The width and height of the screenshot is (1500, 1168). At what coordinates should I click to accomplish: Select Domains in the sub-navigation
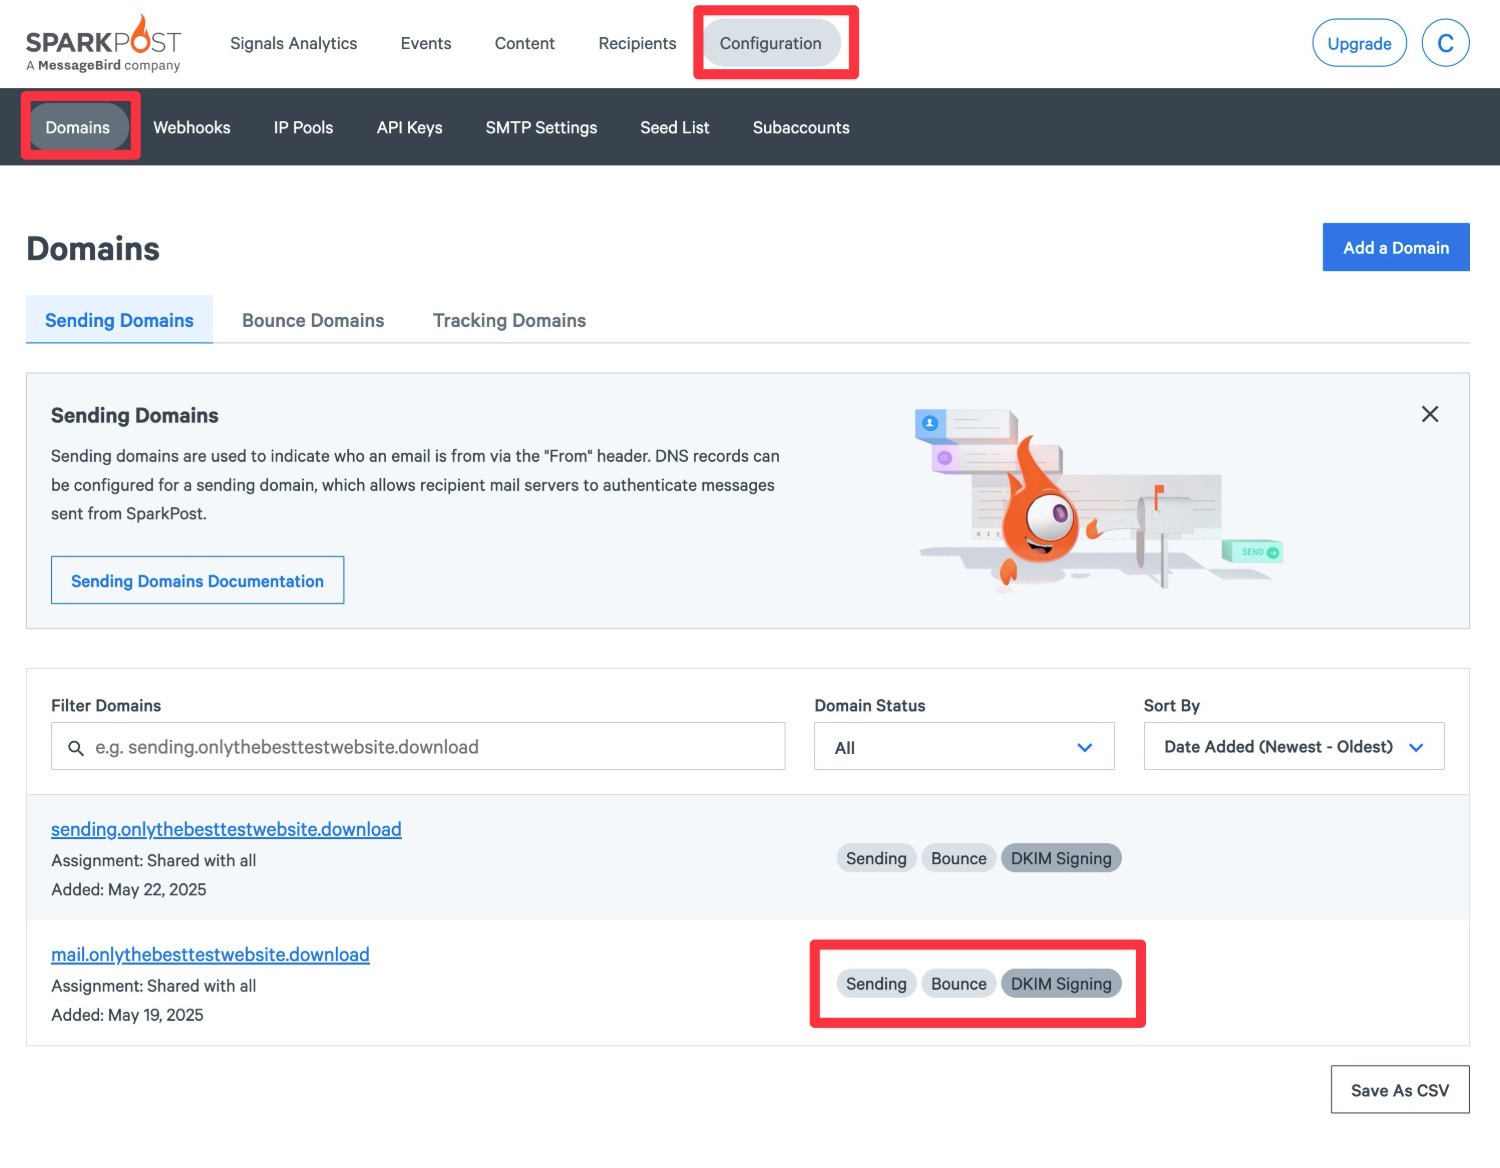point(78,127)
